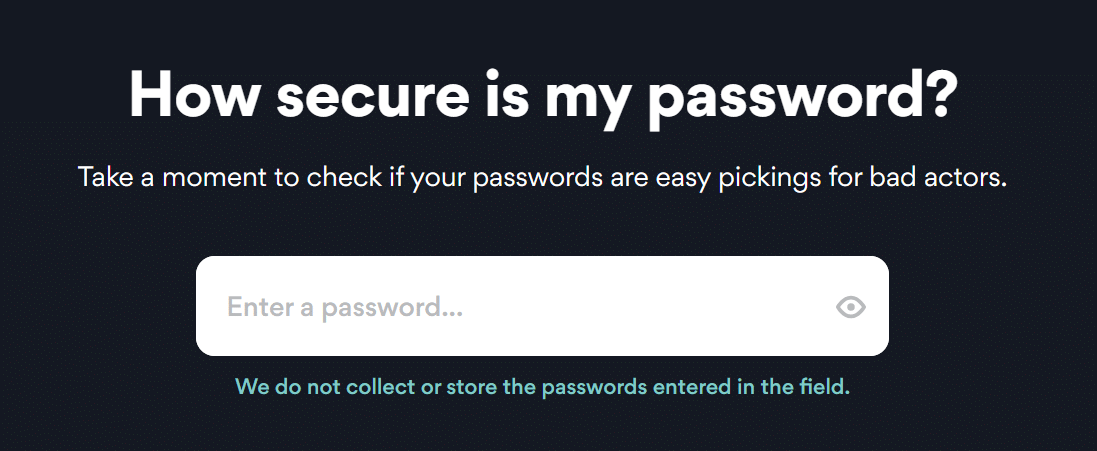
Task: Click the word 'password?' in the main heading
Action: tap(802, 99)
